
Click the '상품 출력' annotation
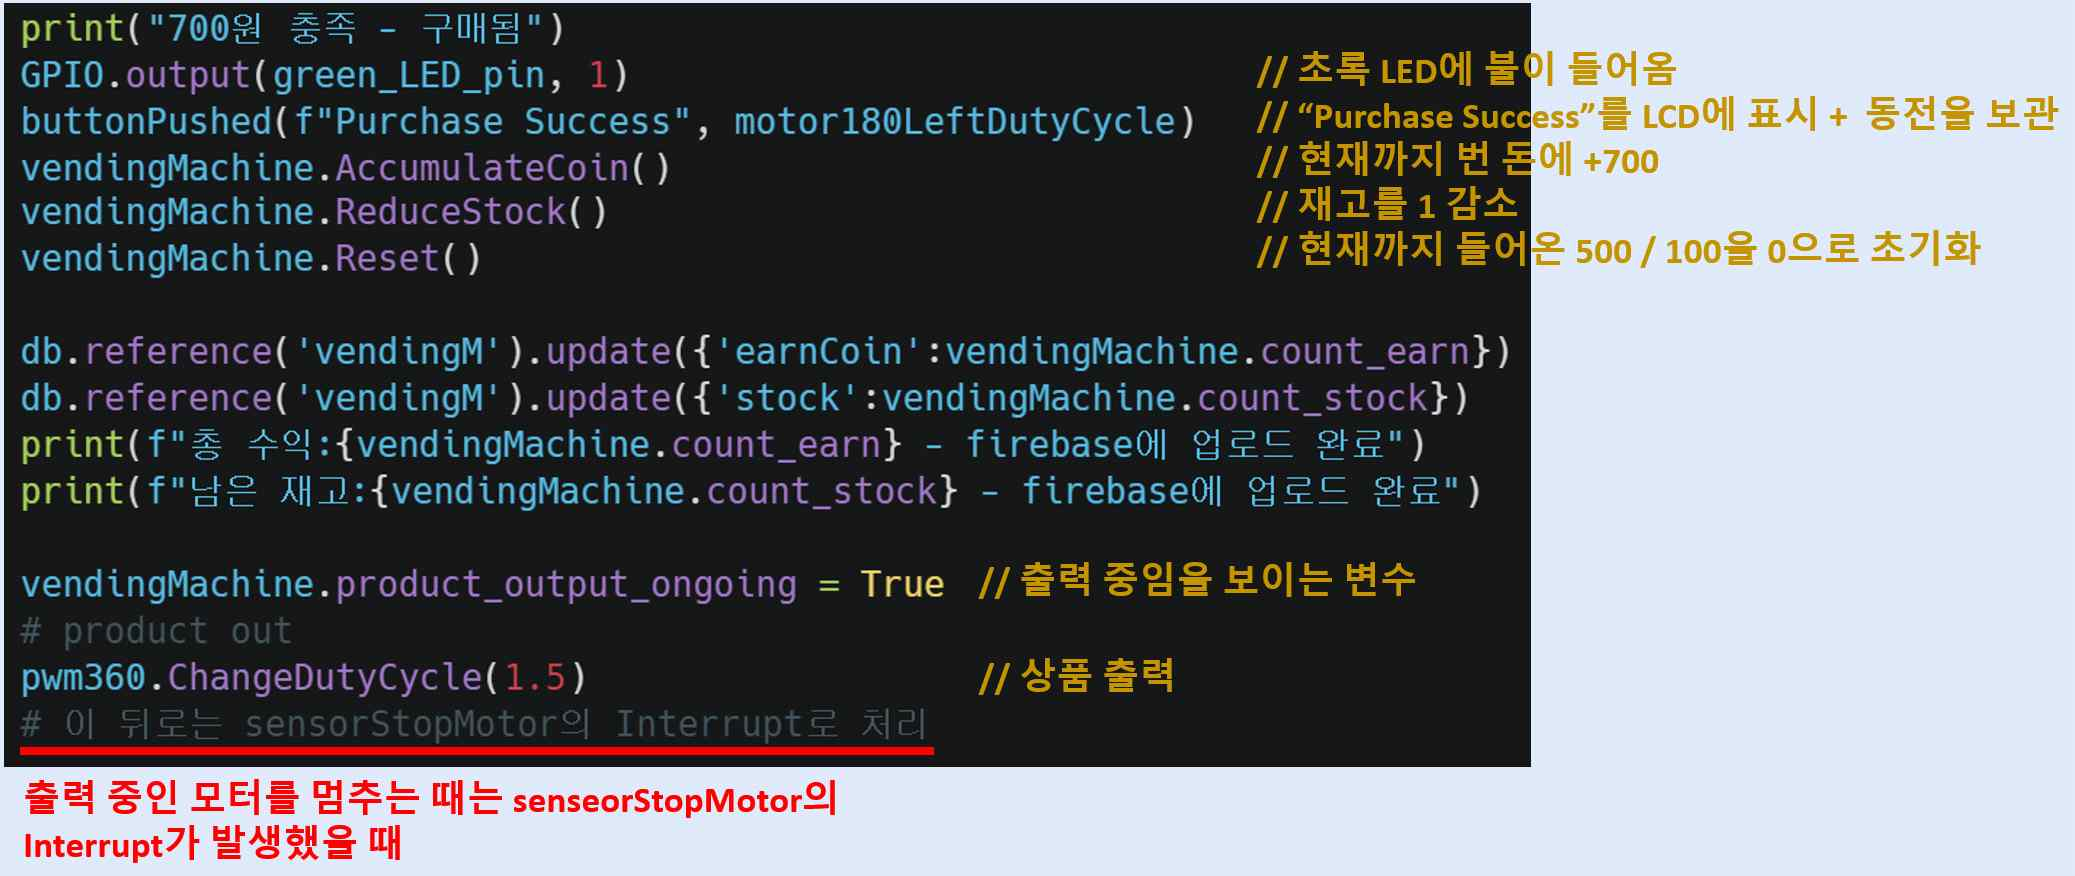coord(1076,677)
